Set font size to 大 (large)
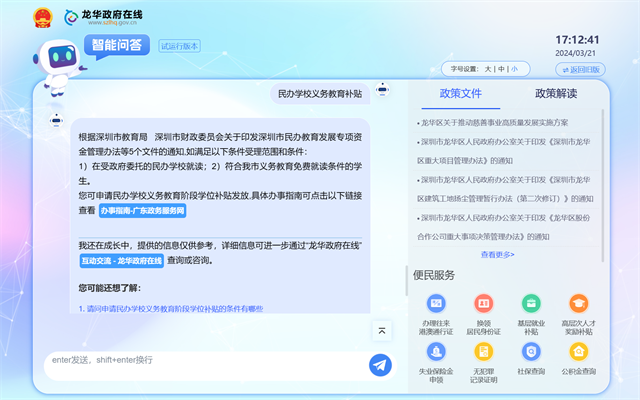This screenshot has height=400, width=640. tap(488, 69)
